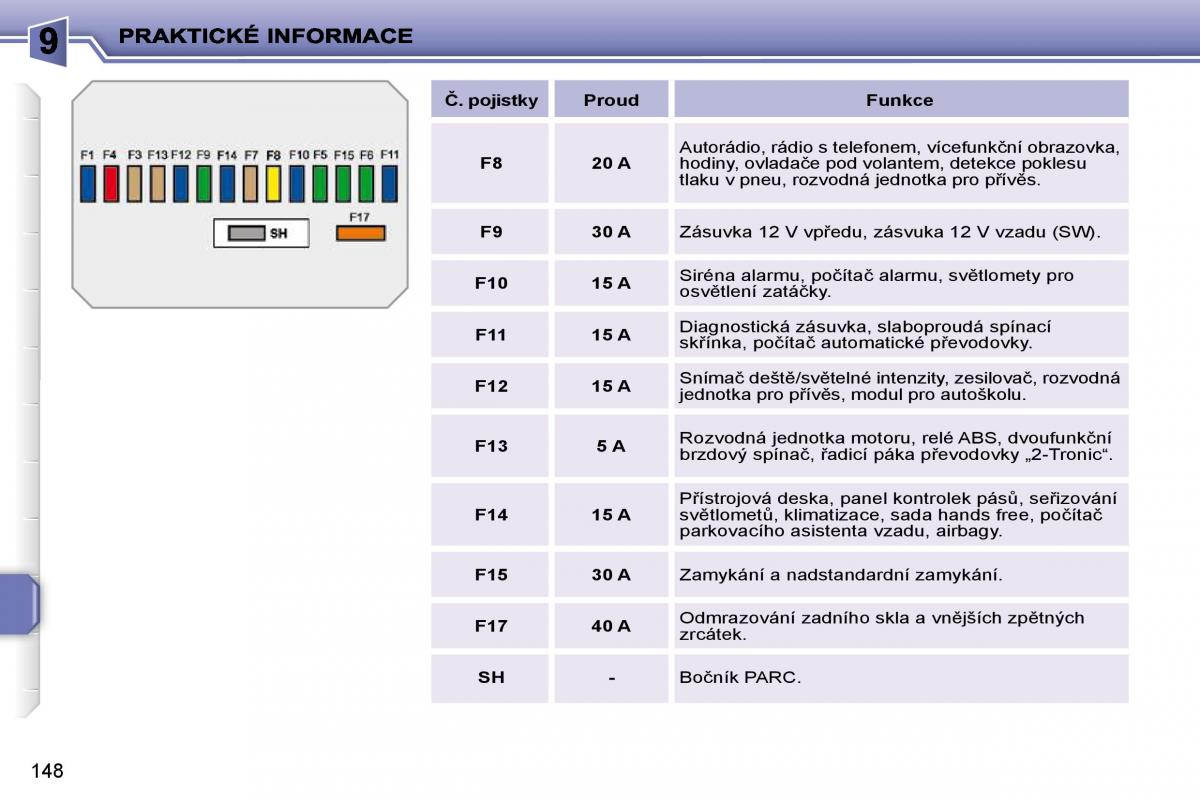Screen dimensions: 1200x800
Task: Click the green F9 fuse in the diagram
Action: coord(204,184)
